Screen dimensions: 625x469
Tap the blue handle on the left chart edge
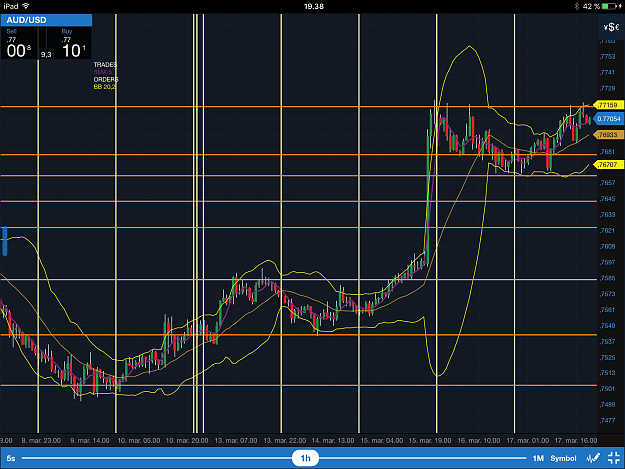coord(4,241)
